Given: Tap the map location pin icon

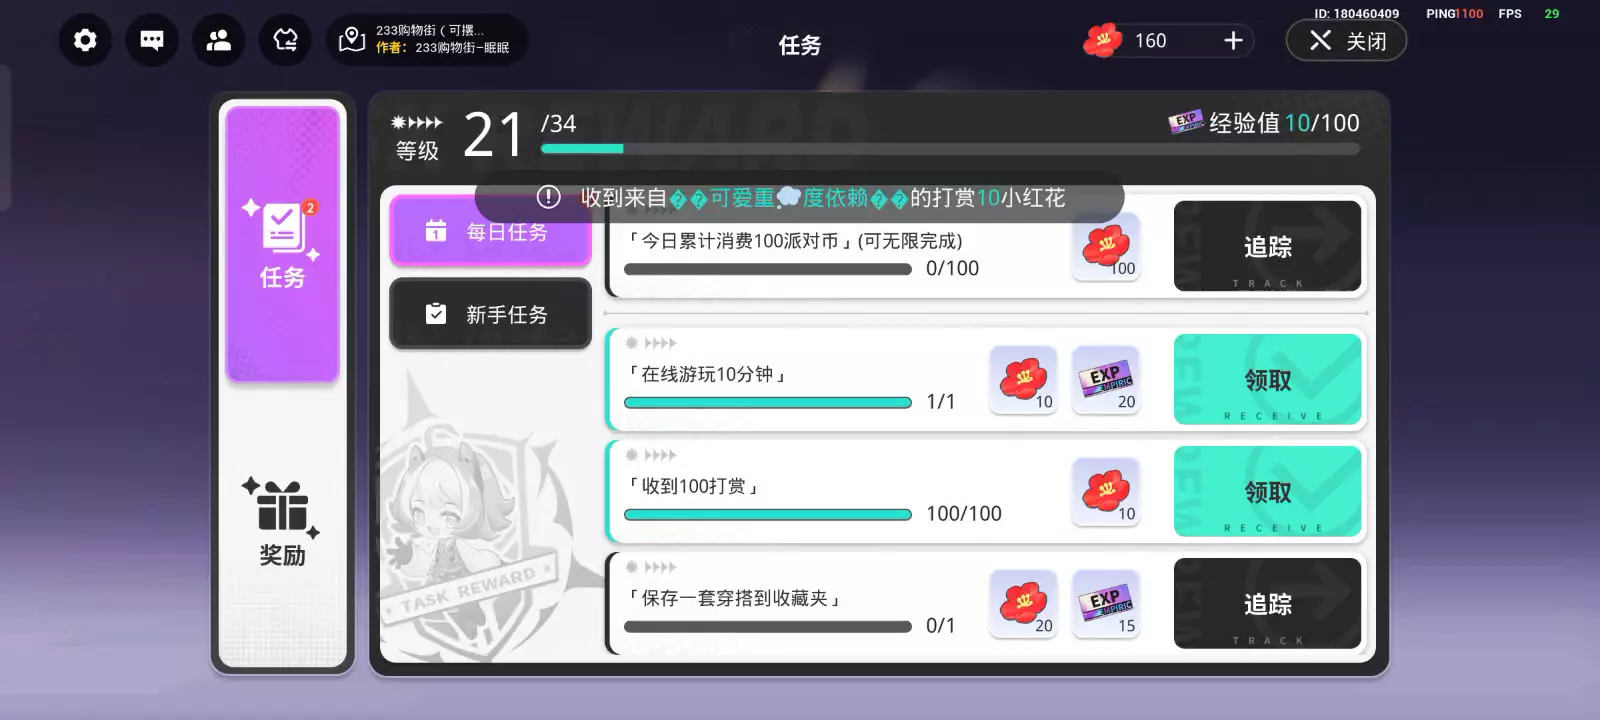Looking at the screenshot, I should tap(352, 40).
